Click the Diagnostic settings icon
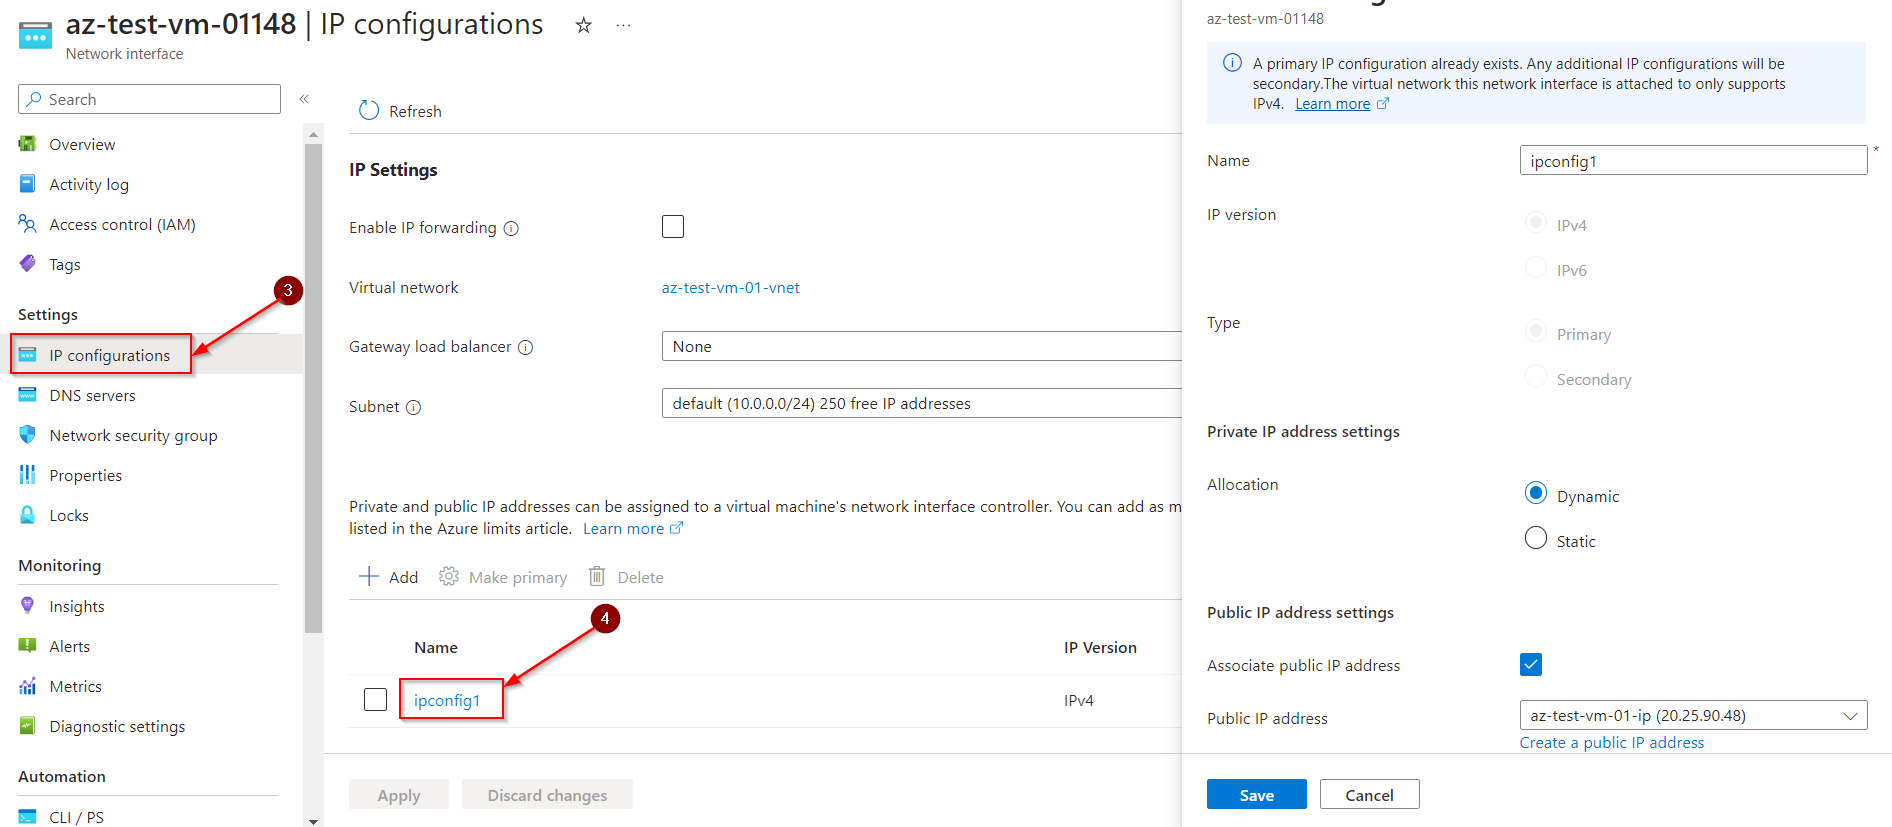The image size is (1892, 827). (x=28, y=726)
